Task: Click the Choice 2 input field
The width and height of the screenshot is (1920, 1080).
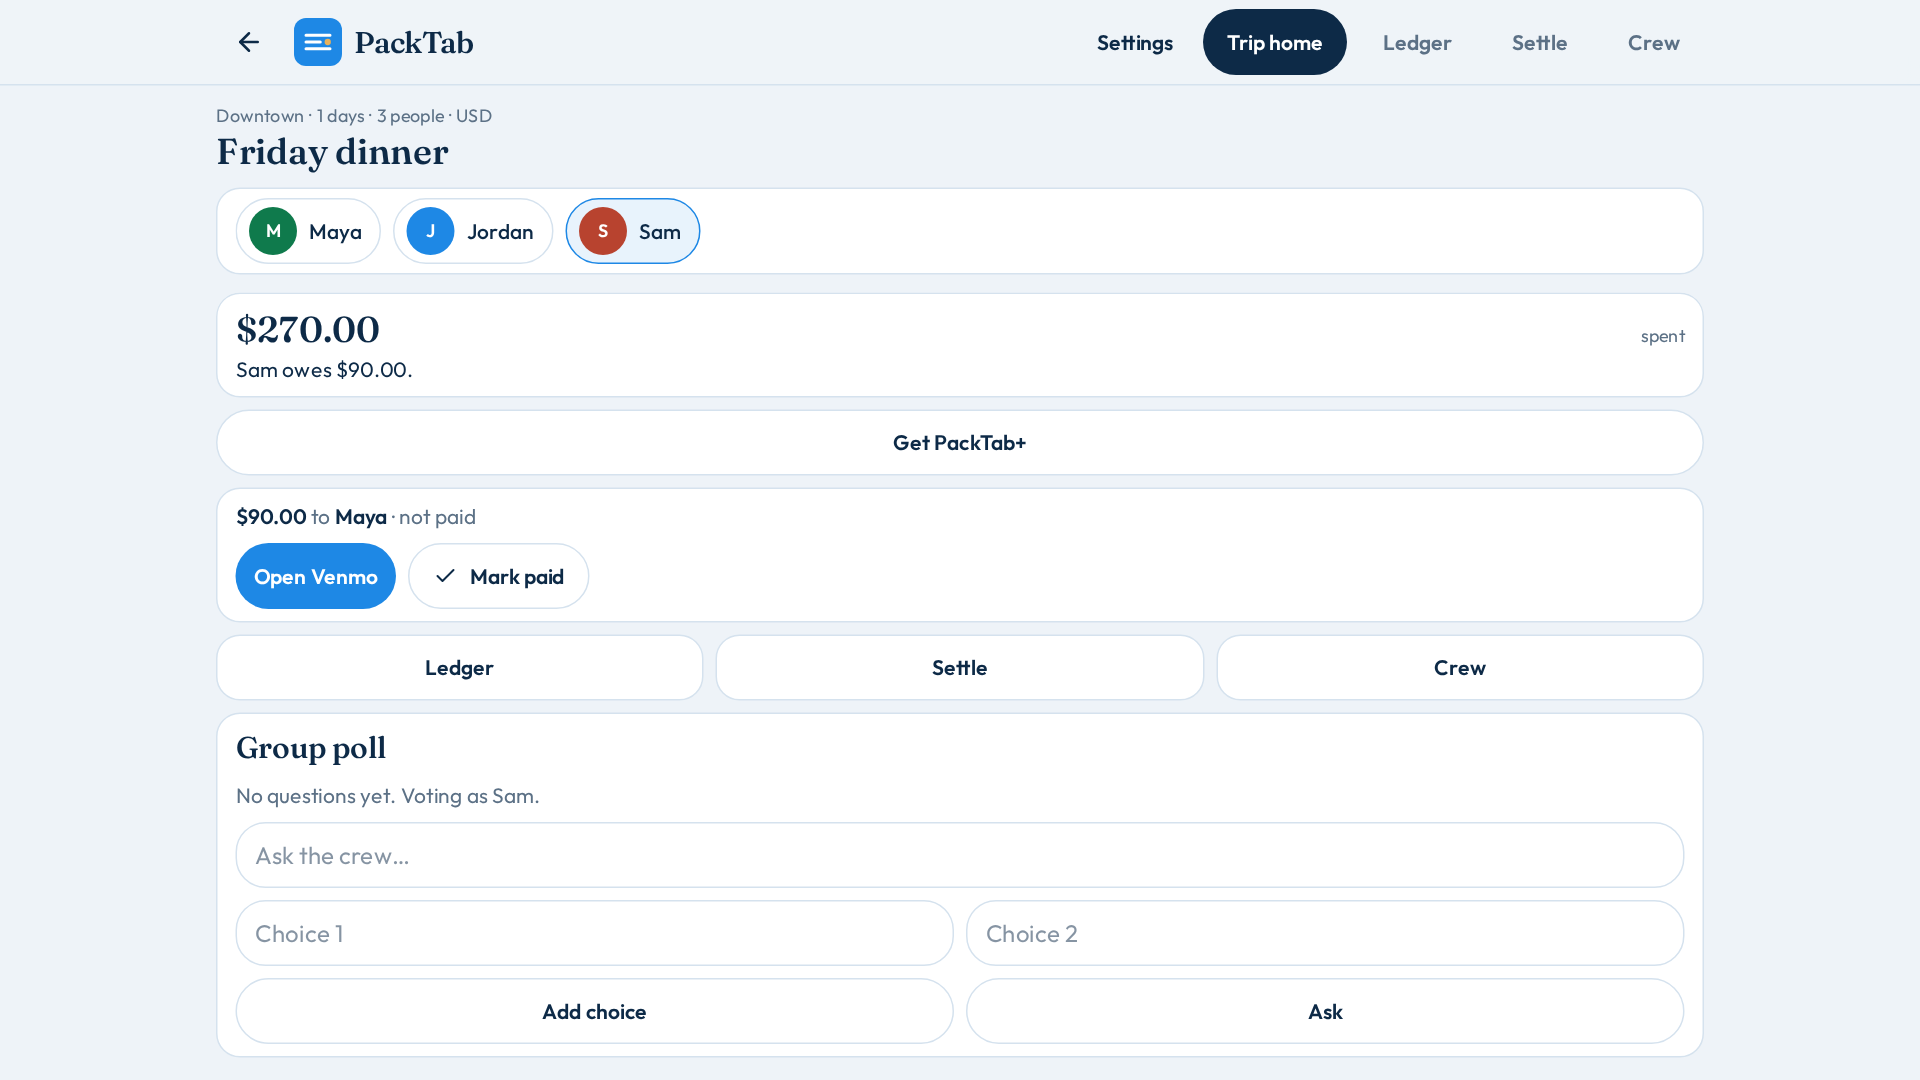Action: pyautogui.click(x=1325, y=933)
